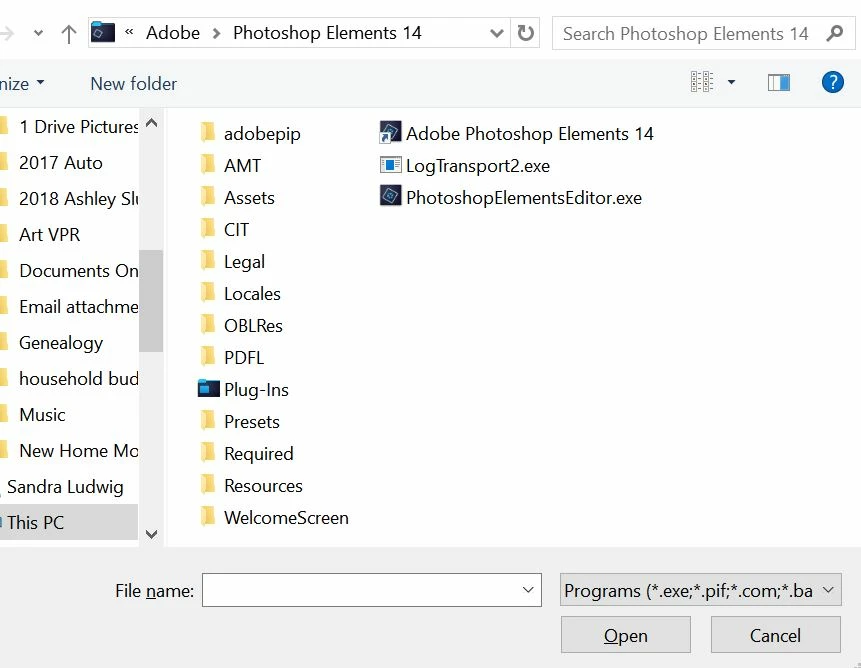861x668 pixels.
Task: Click in File name text field
Action: [x=360, y=590]
